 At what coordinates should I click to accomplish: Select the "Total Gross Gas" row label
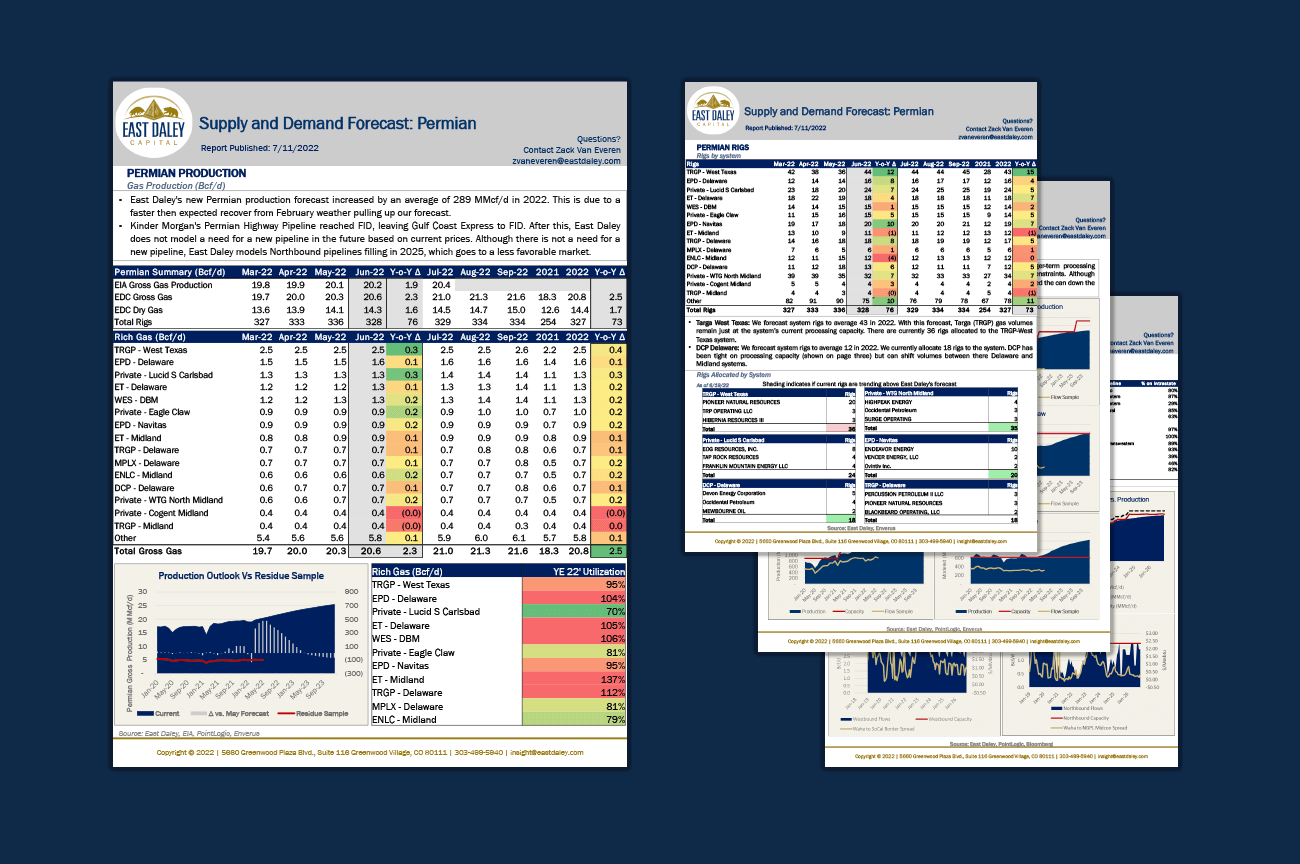click(148, 551)
